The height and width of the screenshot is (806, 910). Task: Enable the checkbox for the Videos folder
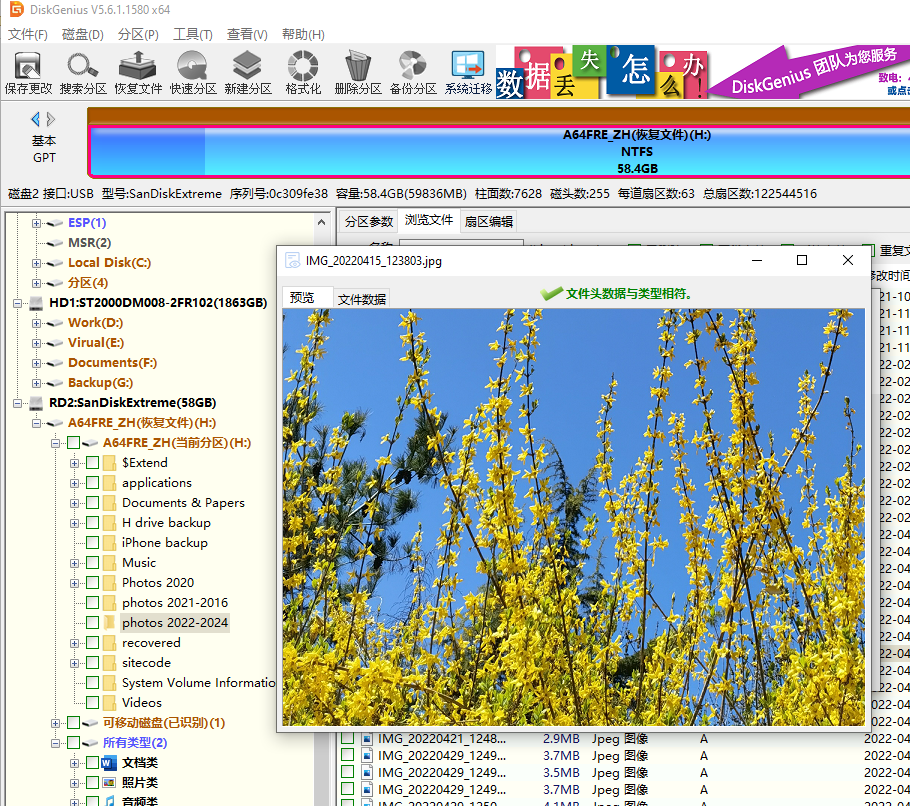92,703
